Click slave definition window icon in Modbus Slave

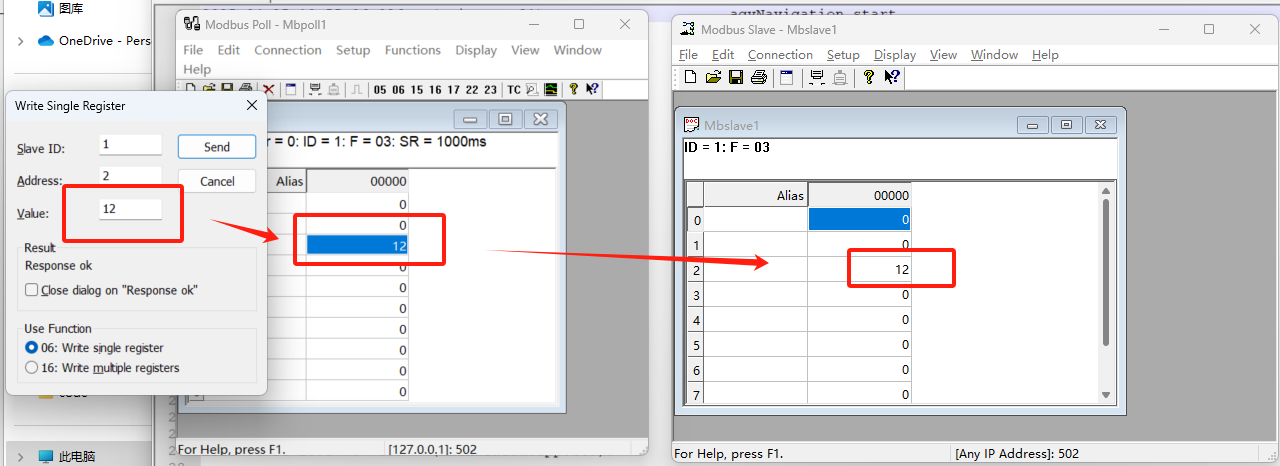[x=786, y=77]
